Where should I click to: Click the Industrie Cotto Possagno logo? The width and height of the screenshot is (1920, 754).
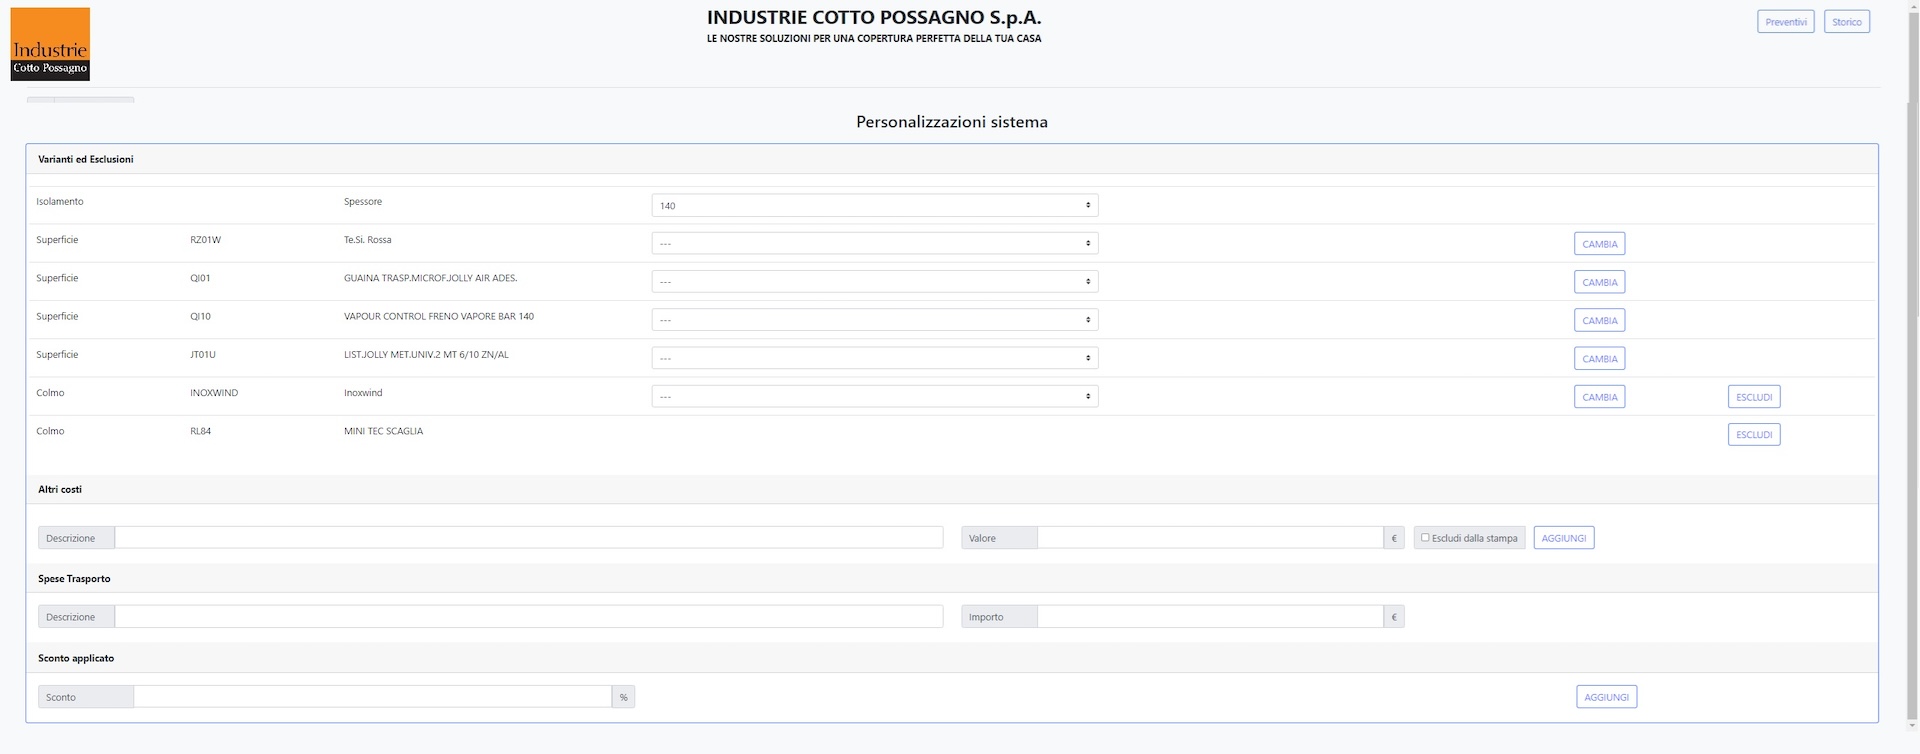[50, 44]
